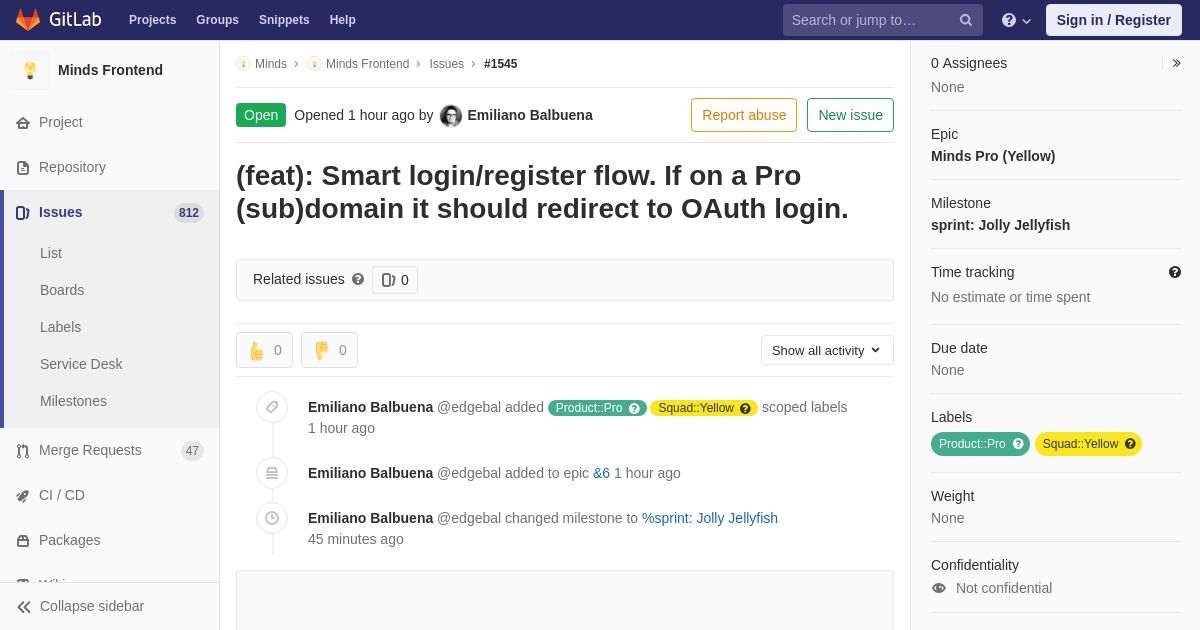Click the Merge Requests count badge 47
The width and height of the screenshot is (1200, 630).
(192, 451)
